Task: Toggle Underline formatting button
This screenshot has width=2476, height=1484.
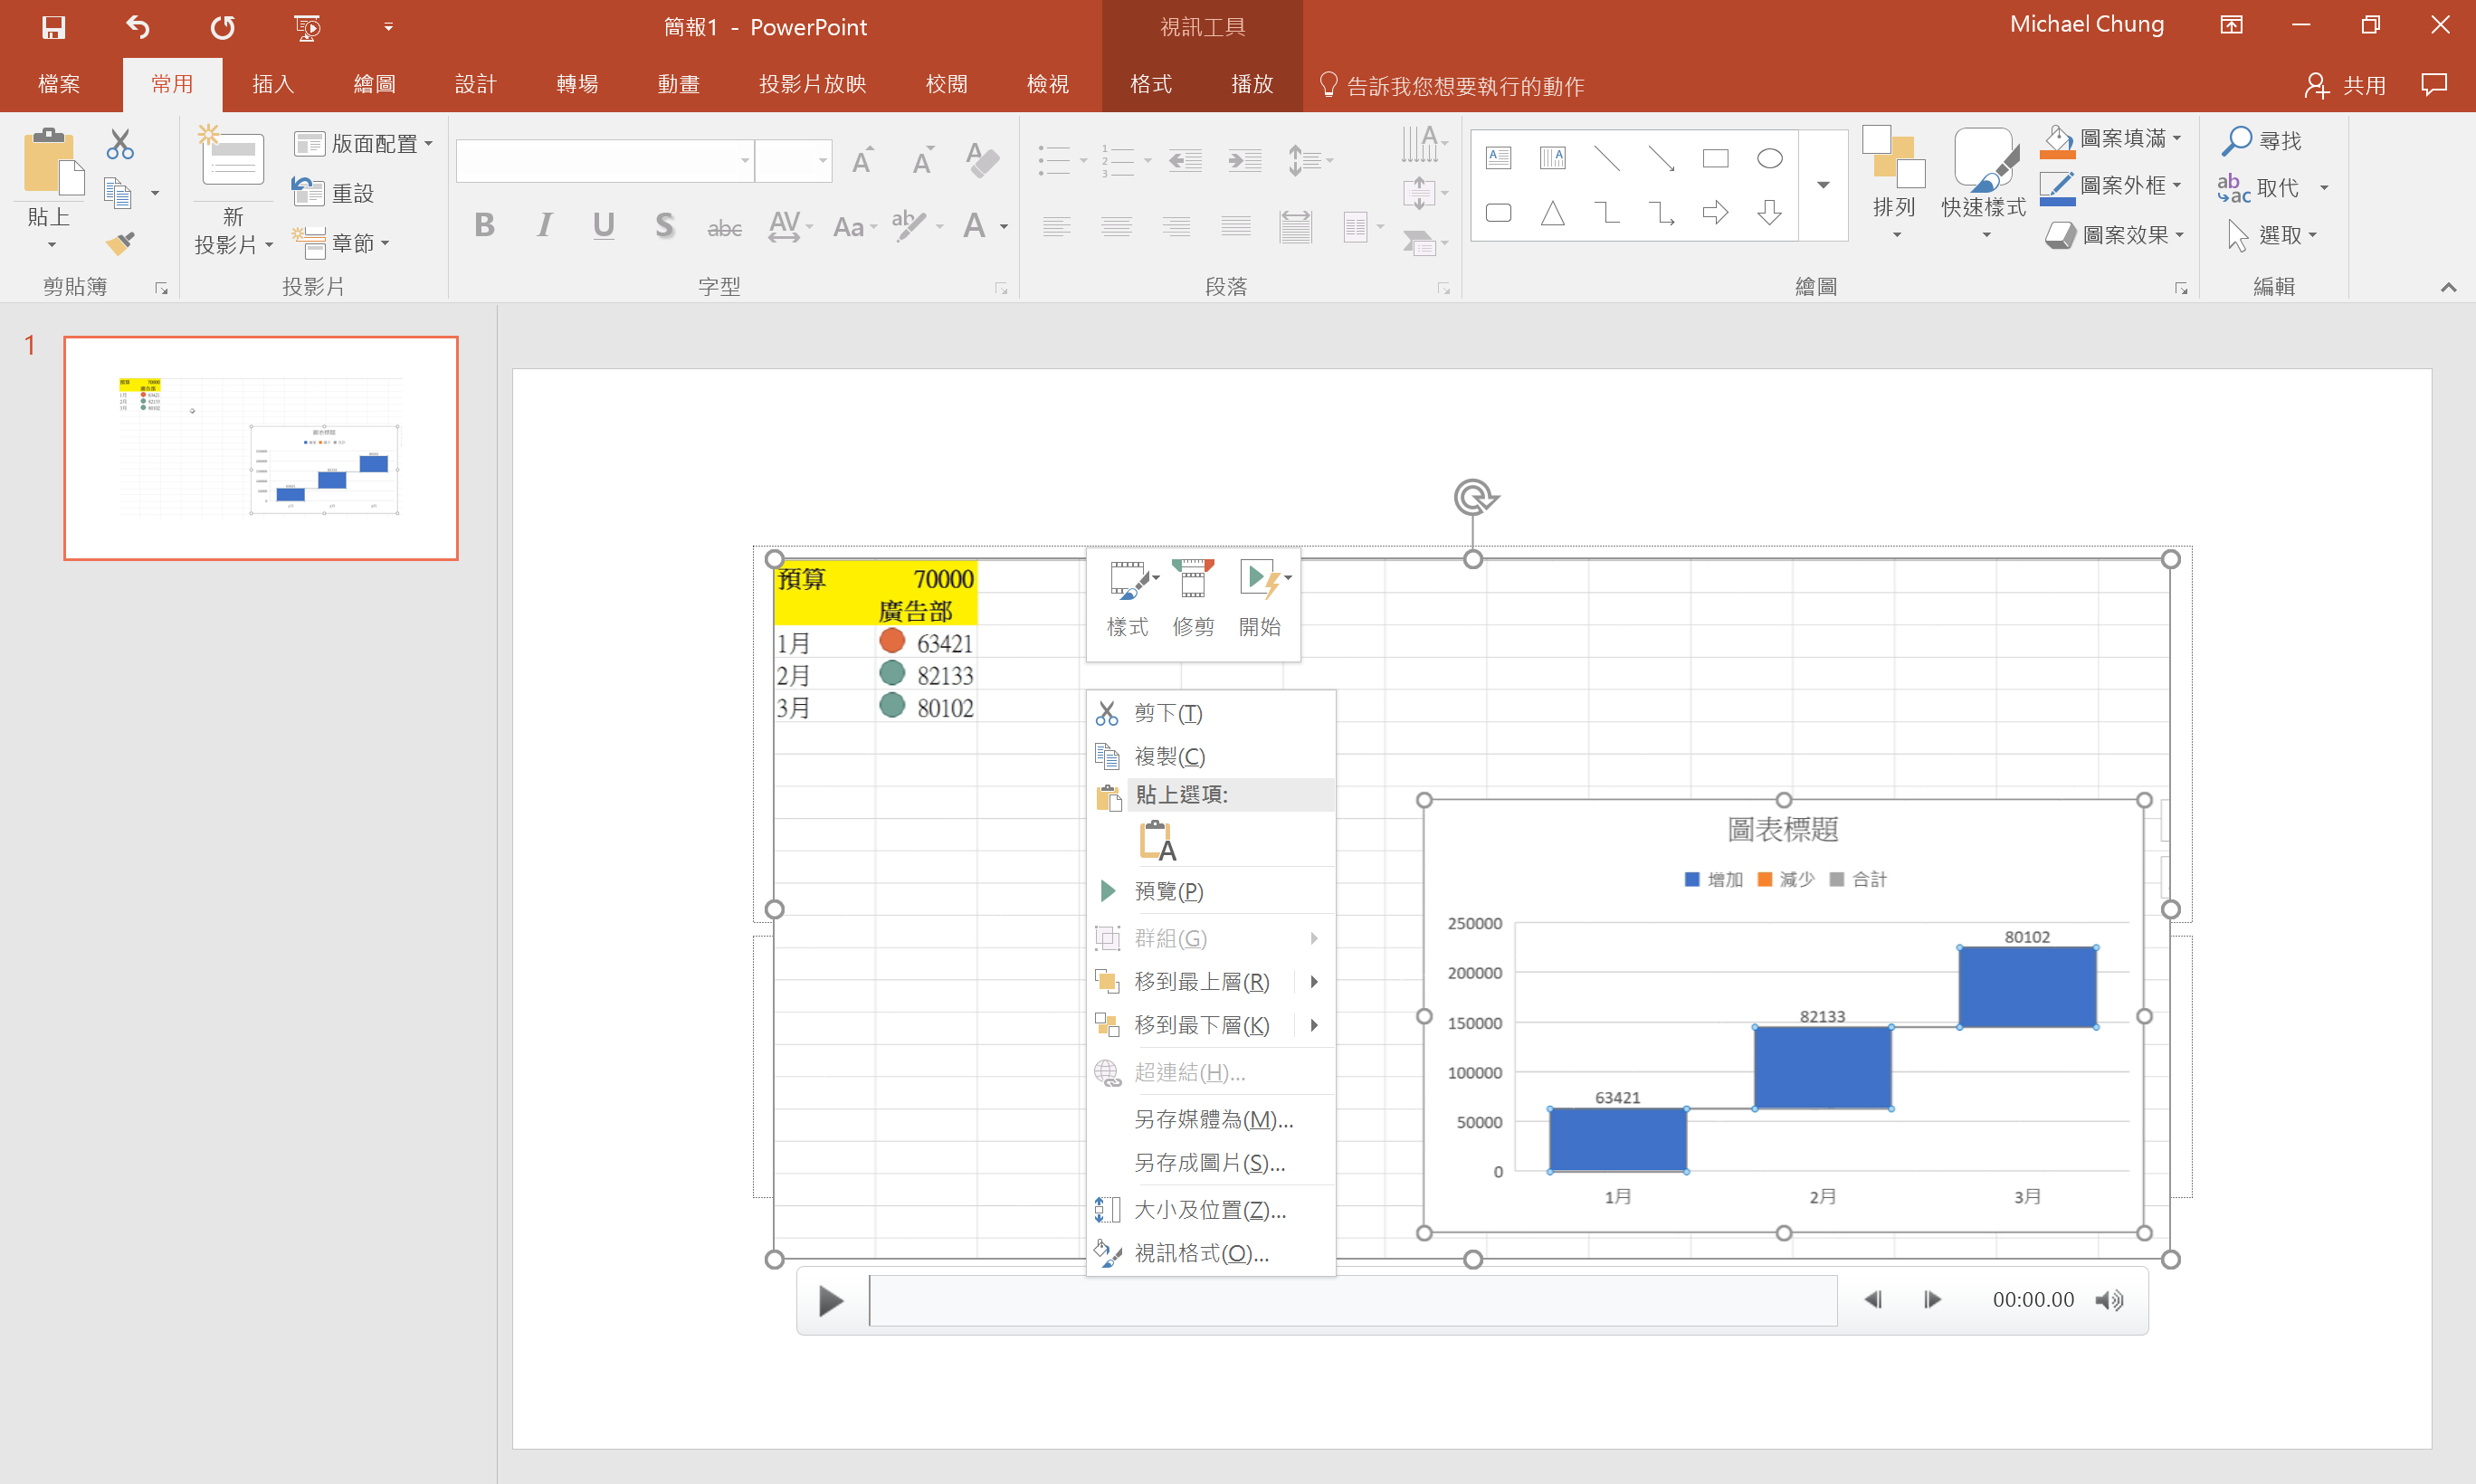Action: coord(603,226)
